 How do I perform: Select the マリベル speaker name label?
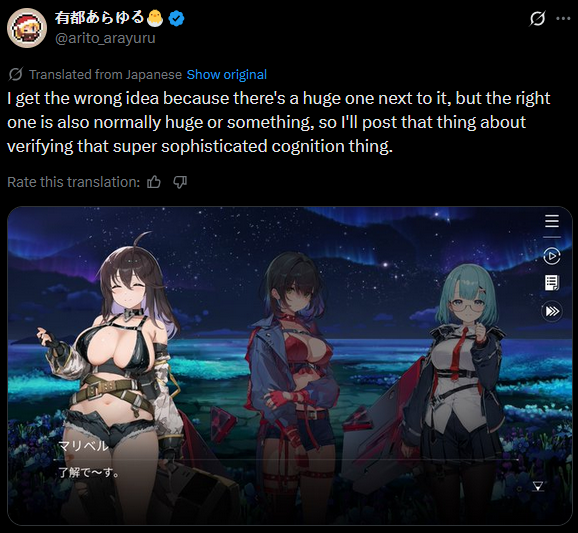click(x=83, y=446)
